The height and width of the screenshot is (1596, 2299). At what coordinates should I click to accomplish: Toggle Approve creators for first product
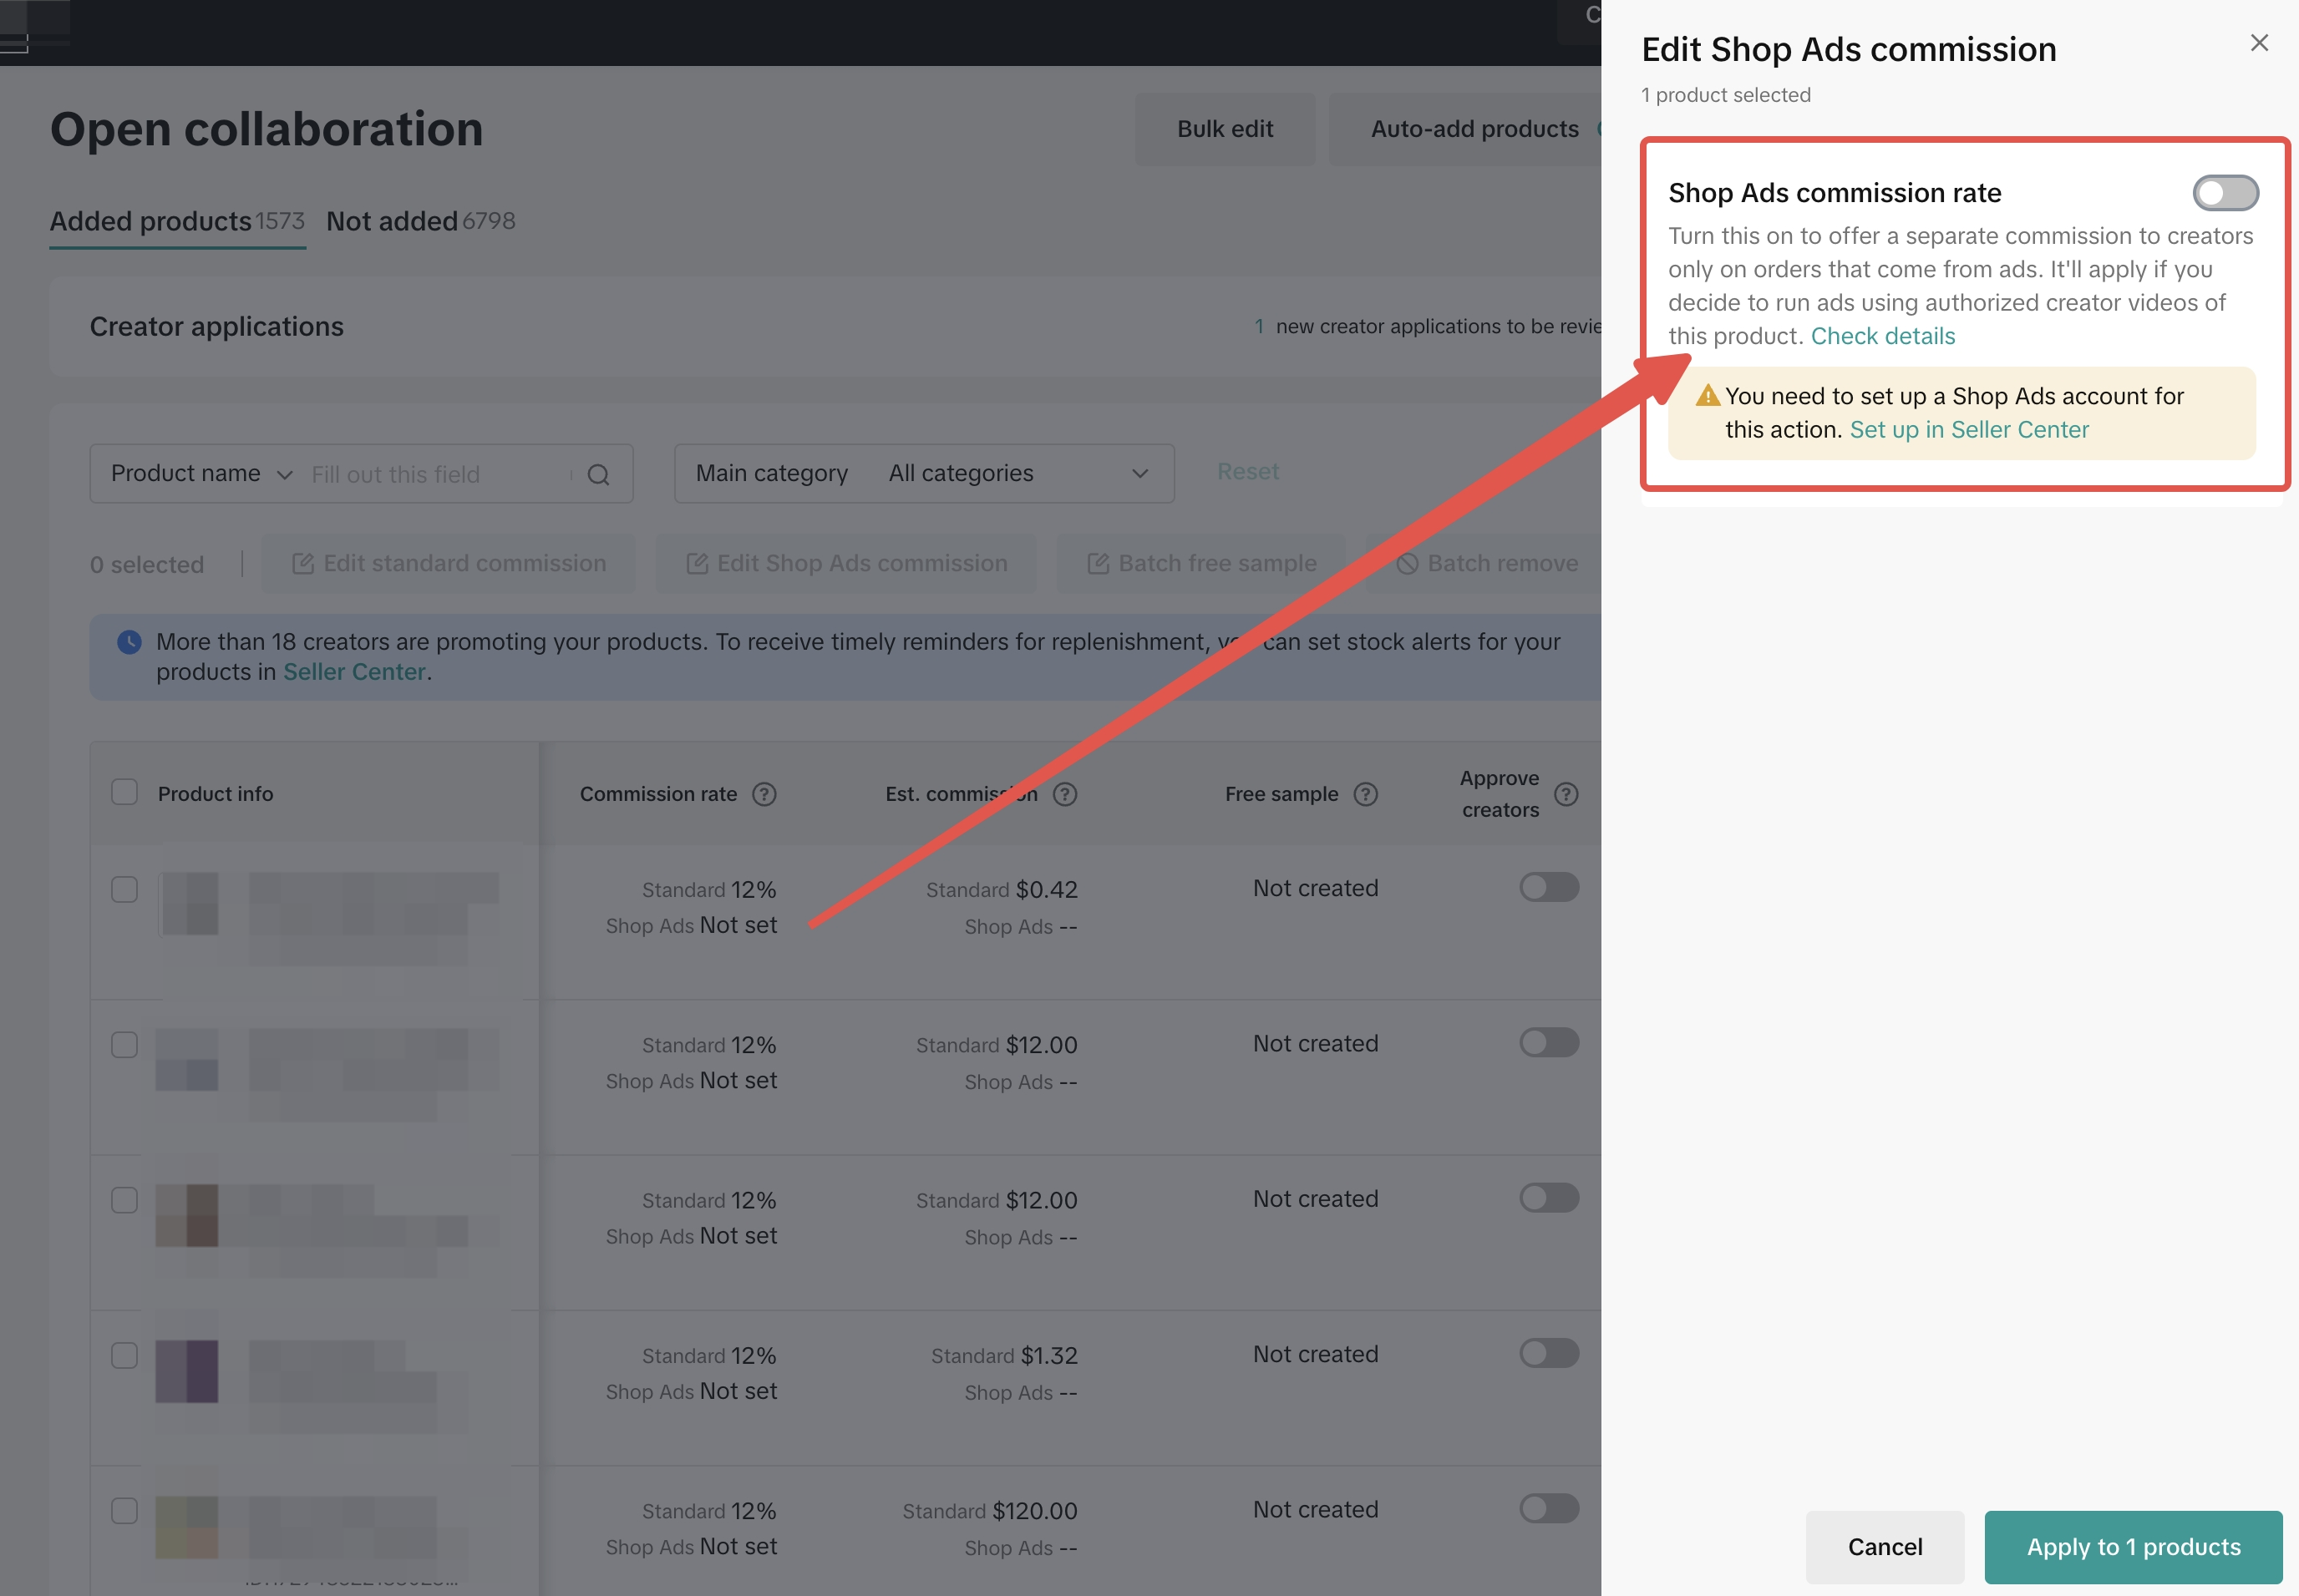click(x=1548, y=887)
